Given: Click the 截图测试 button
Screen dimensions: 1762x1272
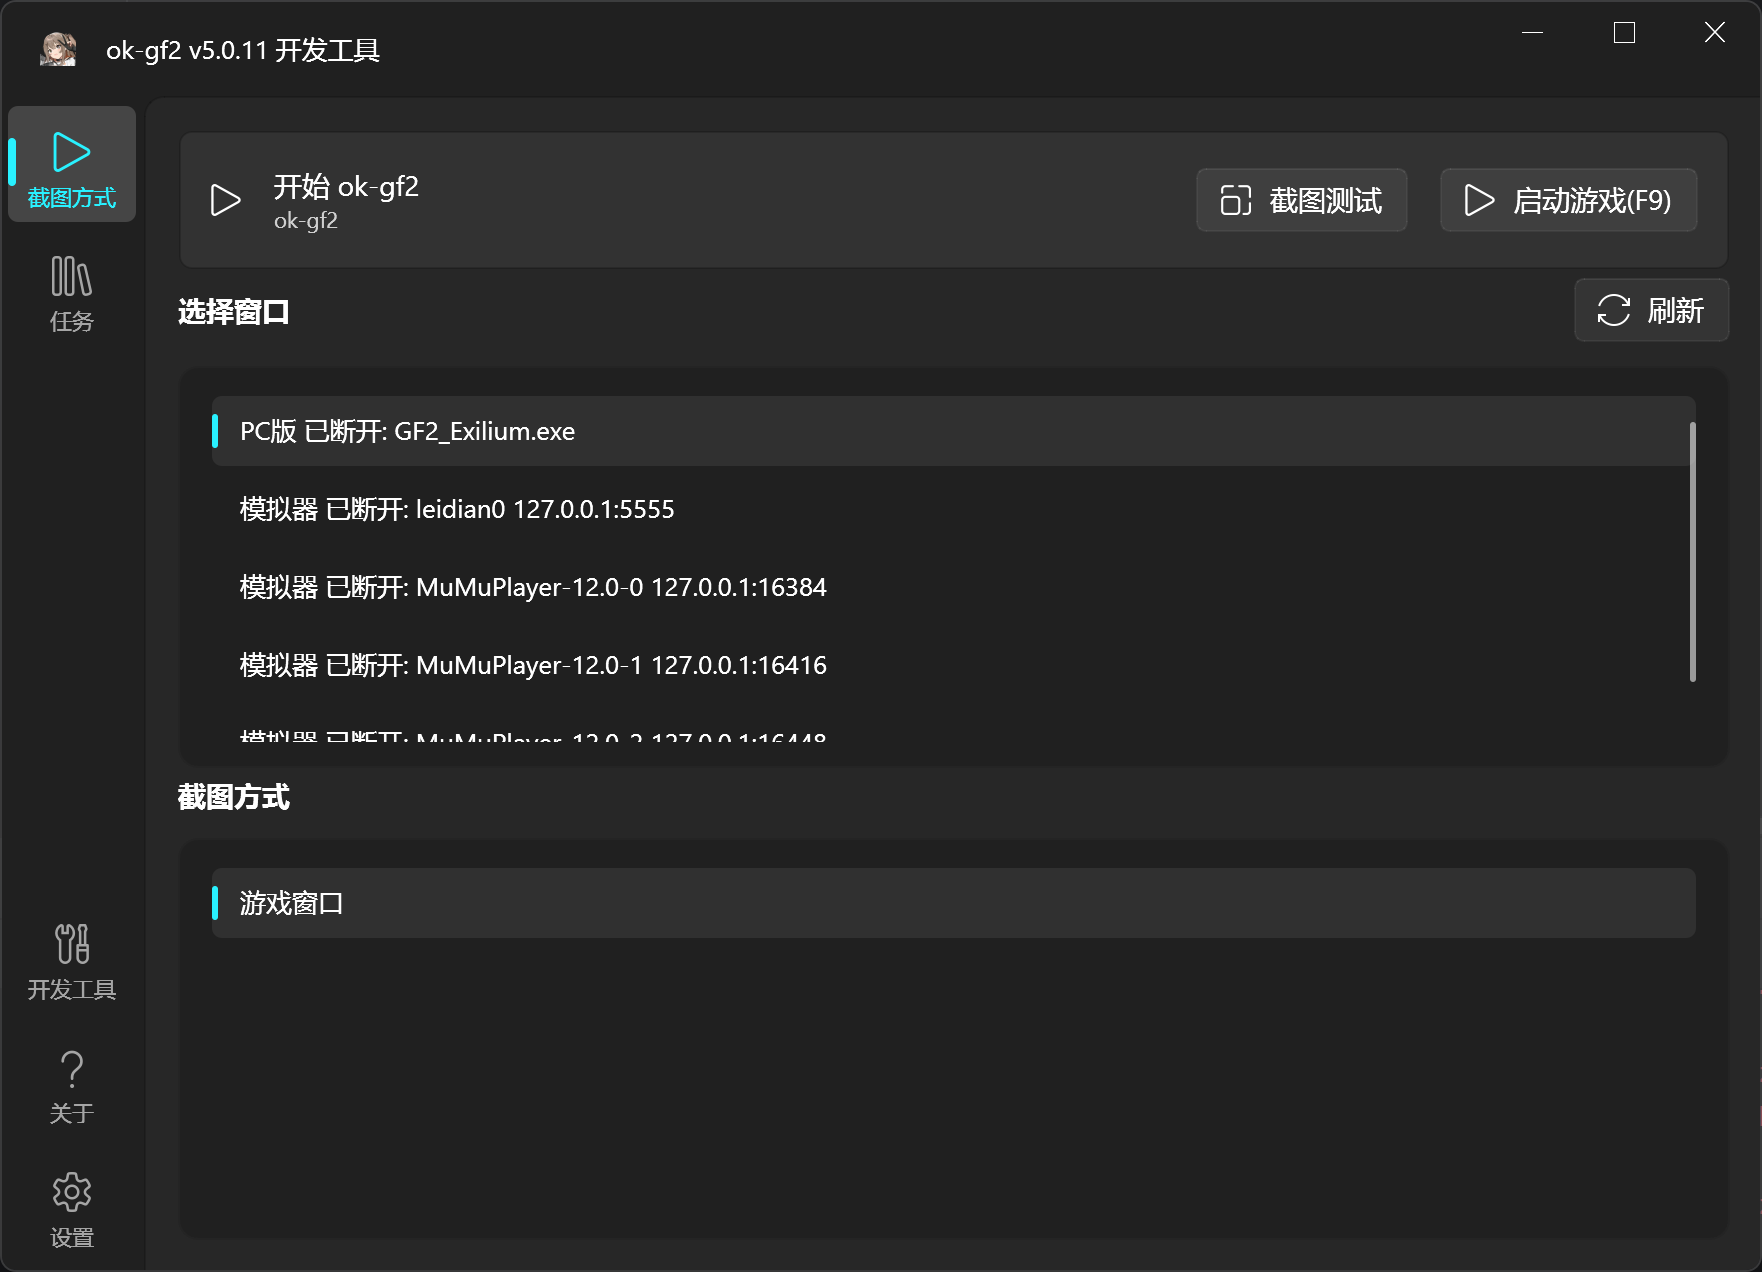Looking at the screenshot, I should pos(1301,200).
